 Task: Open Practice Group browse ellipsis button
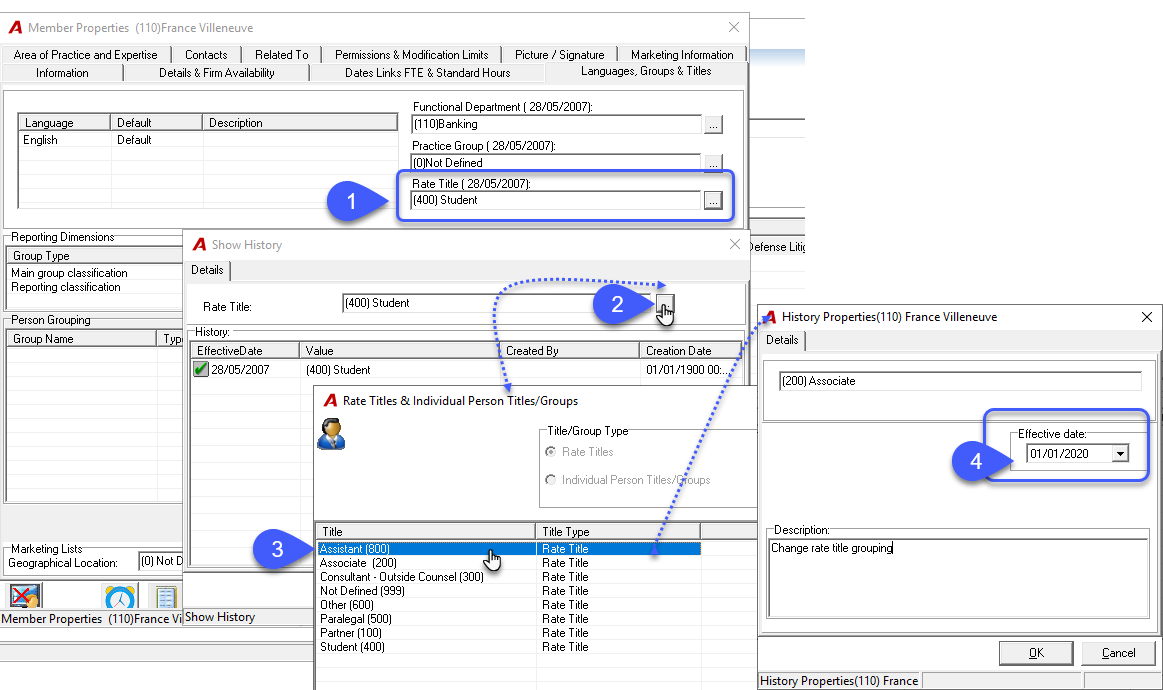tap(713, 162)
